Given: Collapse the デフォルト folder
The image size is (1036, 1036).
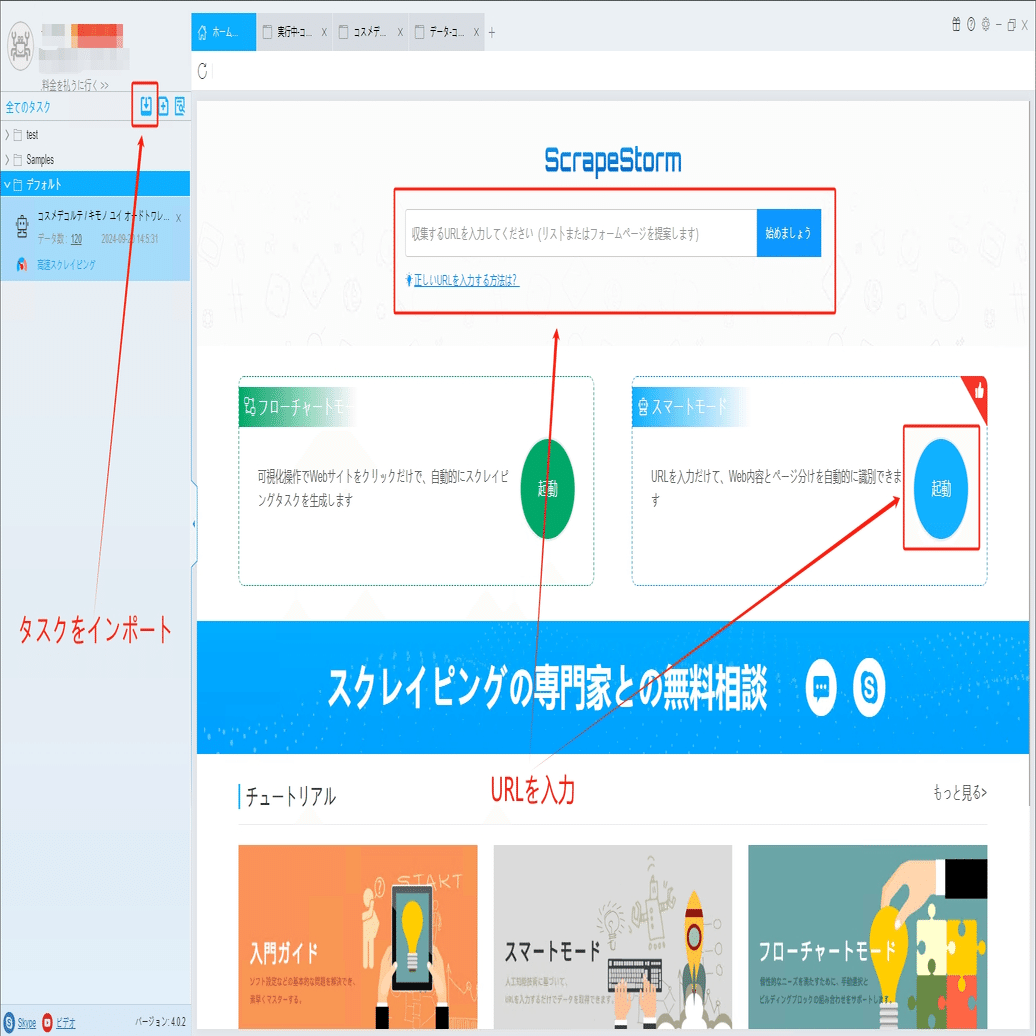Looking at the screenshot, I should 7,184.
